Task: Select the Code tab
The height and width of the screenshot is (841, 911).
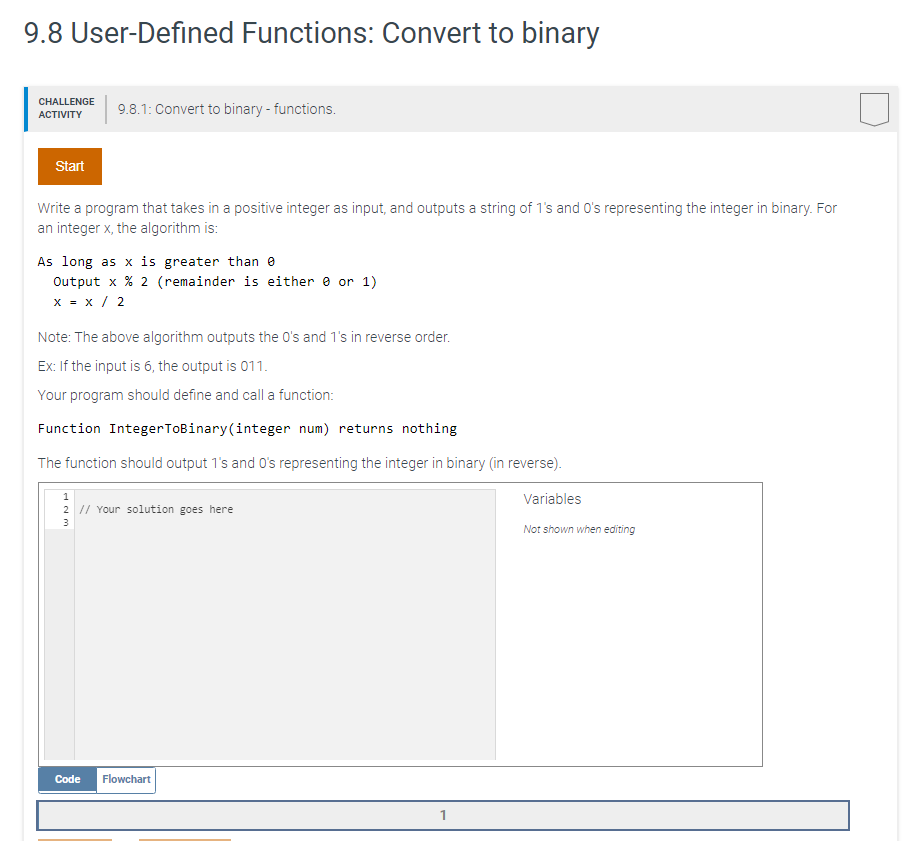Action: [67, 779]
